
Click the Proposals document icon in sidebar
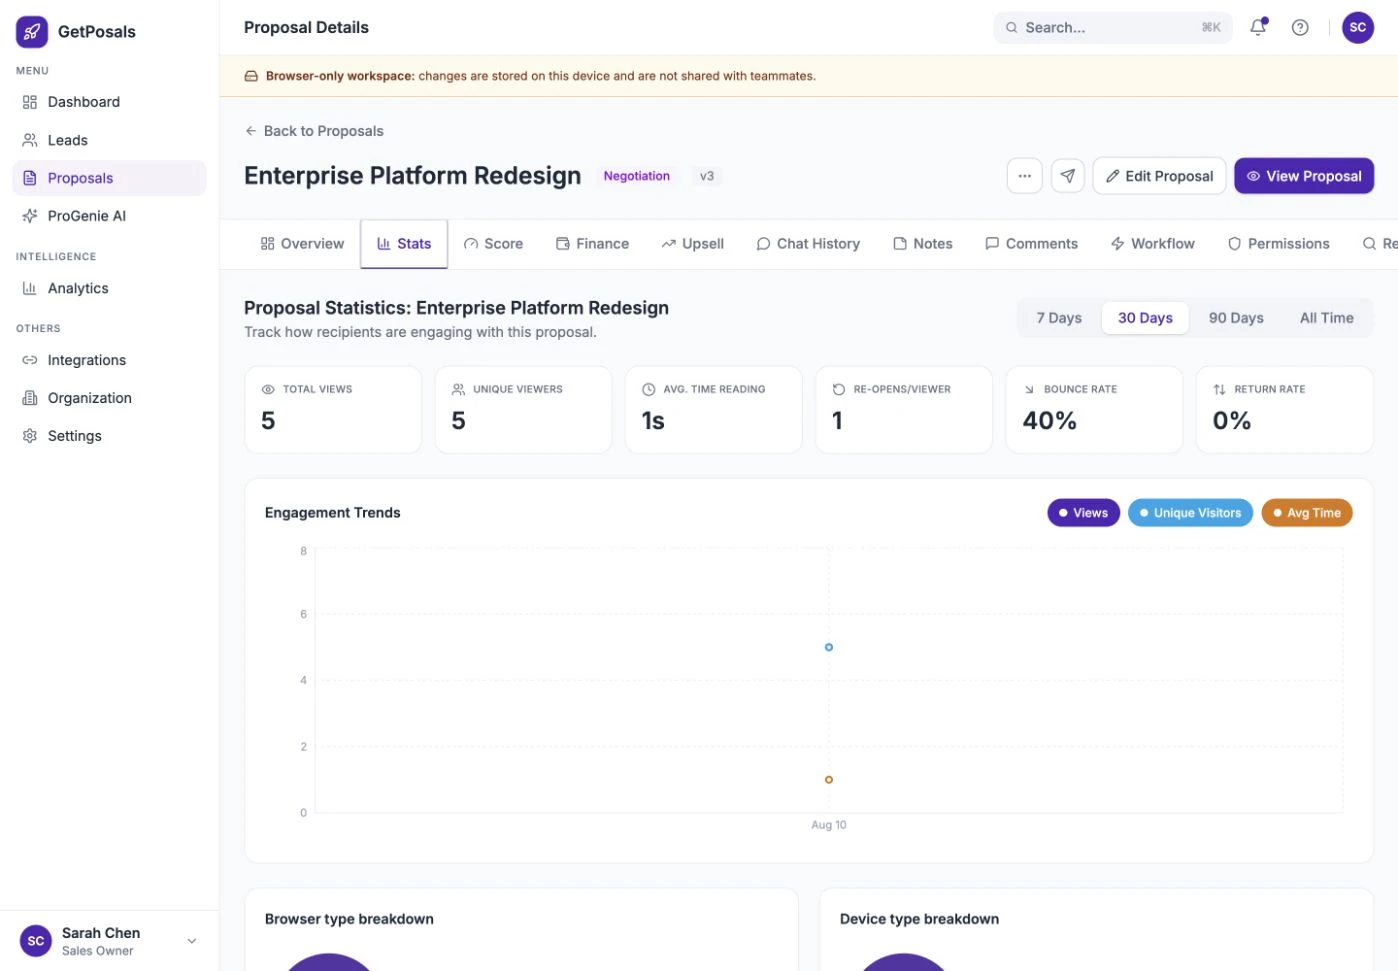(x=30, y=178)
